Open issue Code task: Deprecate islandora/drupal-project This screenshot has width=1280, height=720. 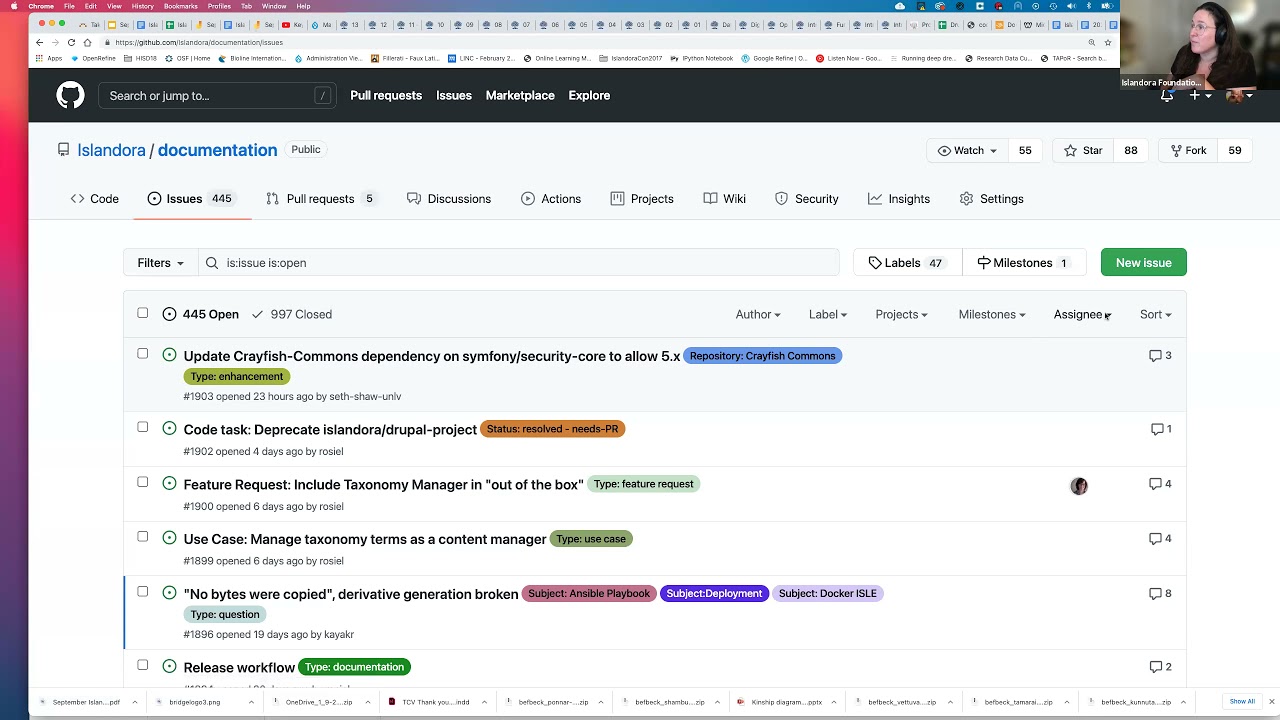[330, 429]
